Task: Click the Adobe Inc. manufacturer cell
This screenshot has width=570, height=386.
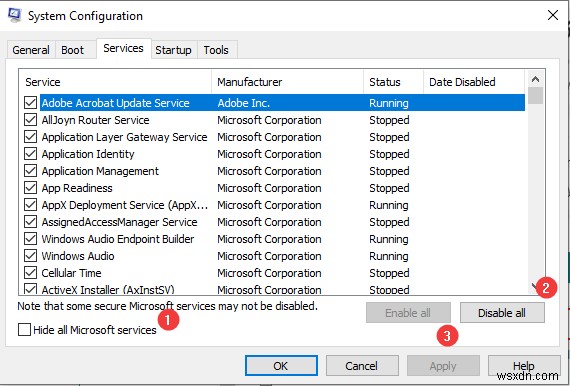Action: (x=244, y=103)
